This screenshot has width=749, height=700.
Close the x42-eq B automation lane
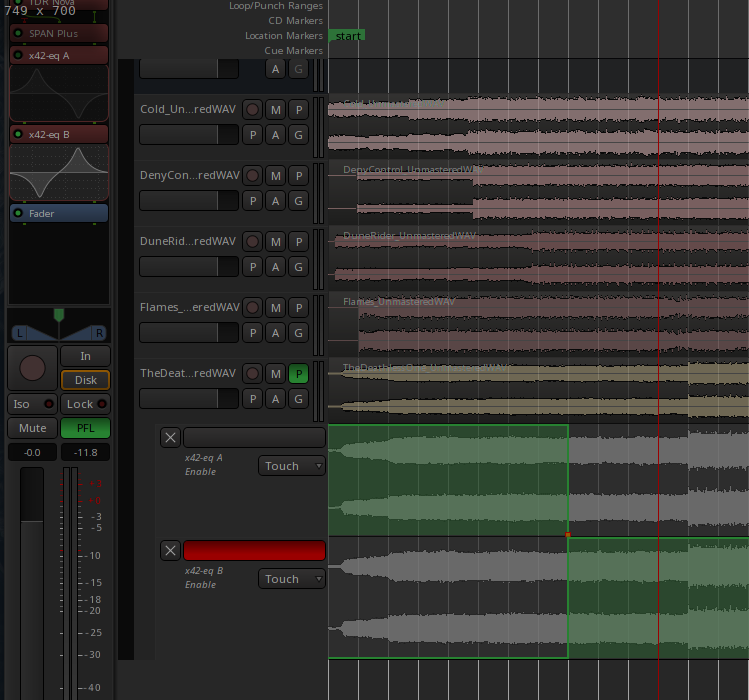click(171, 550)
